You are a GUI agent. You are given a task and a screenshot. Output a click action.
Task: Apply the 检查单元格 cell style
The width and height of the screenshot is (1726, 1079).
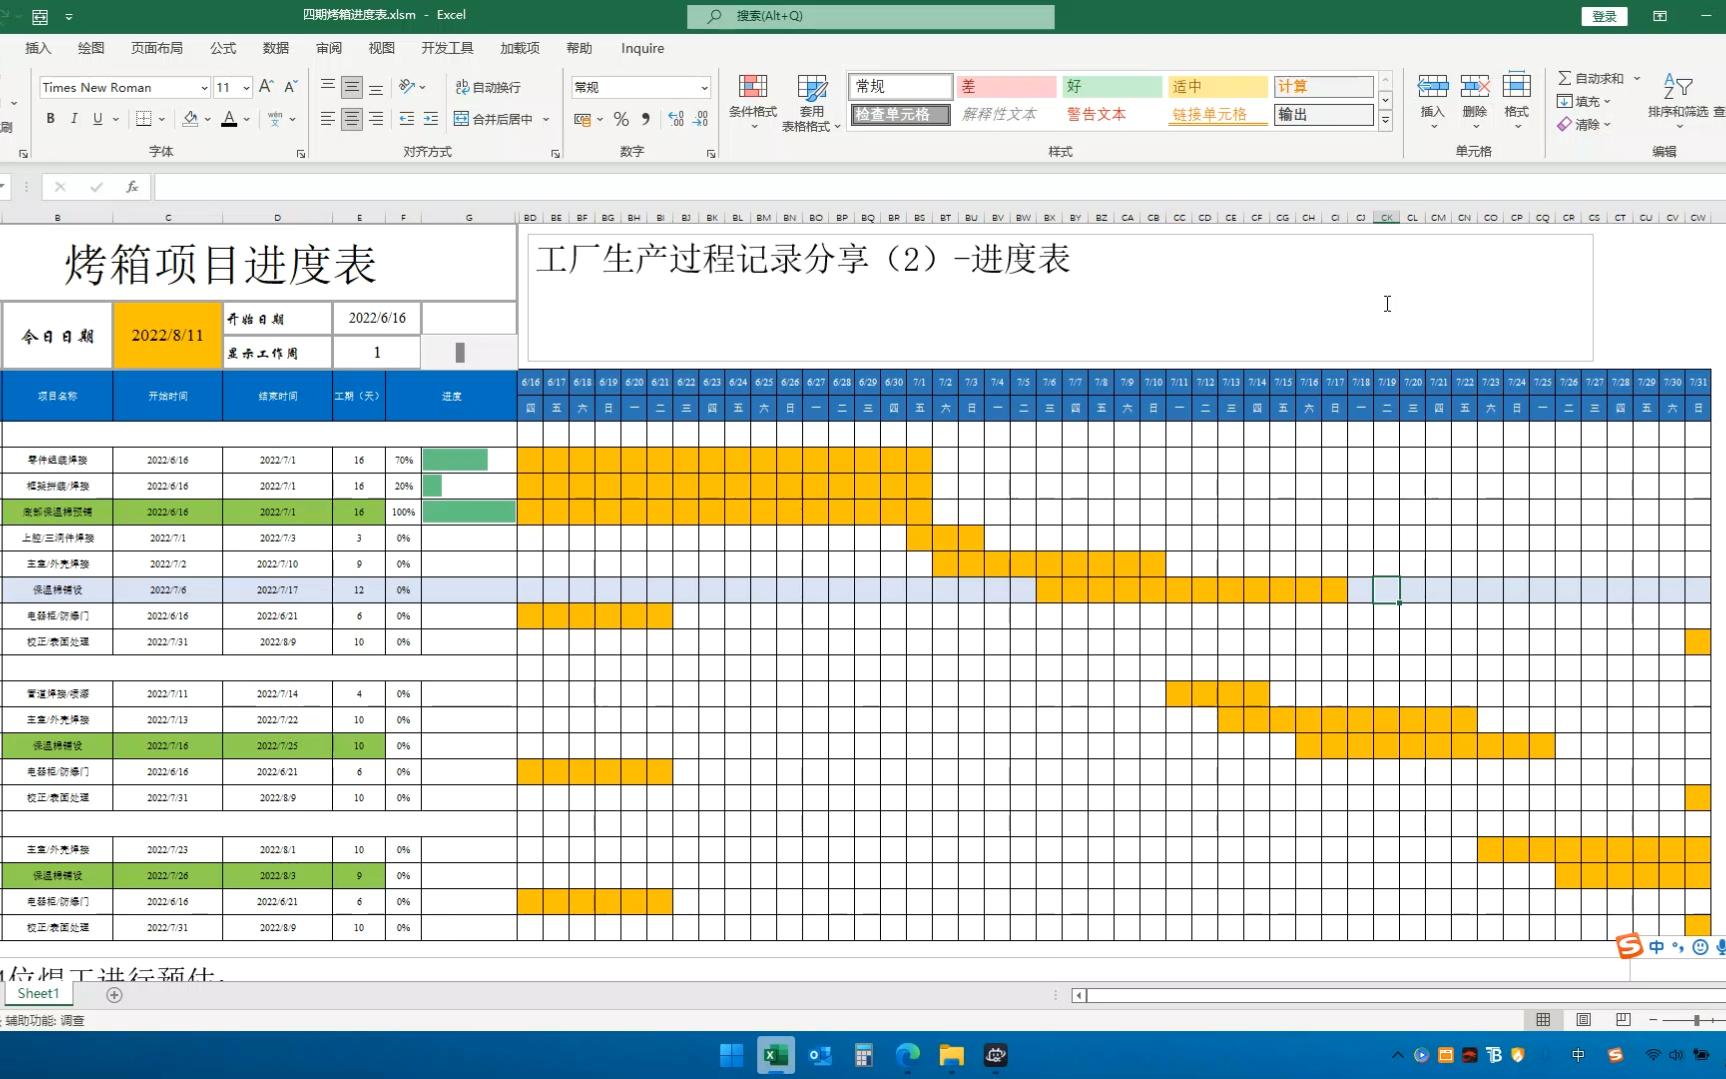898,114
